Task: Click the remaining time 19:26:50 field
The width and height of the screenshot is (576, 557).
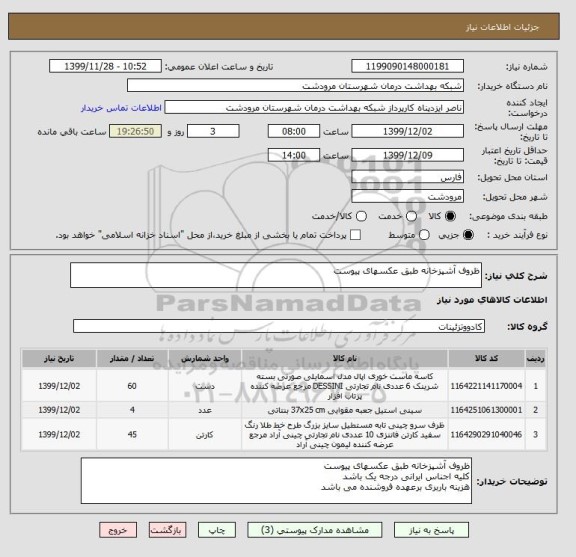Action: [136, 131]
